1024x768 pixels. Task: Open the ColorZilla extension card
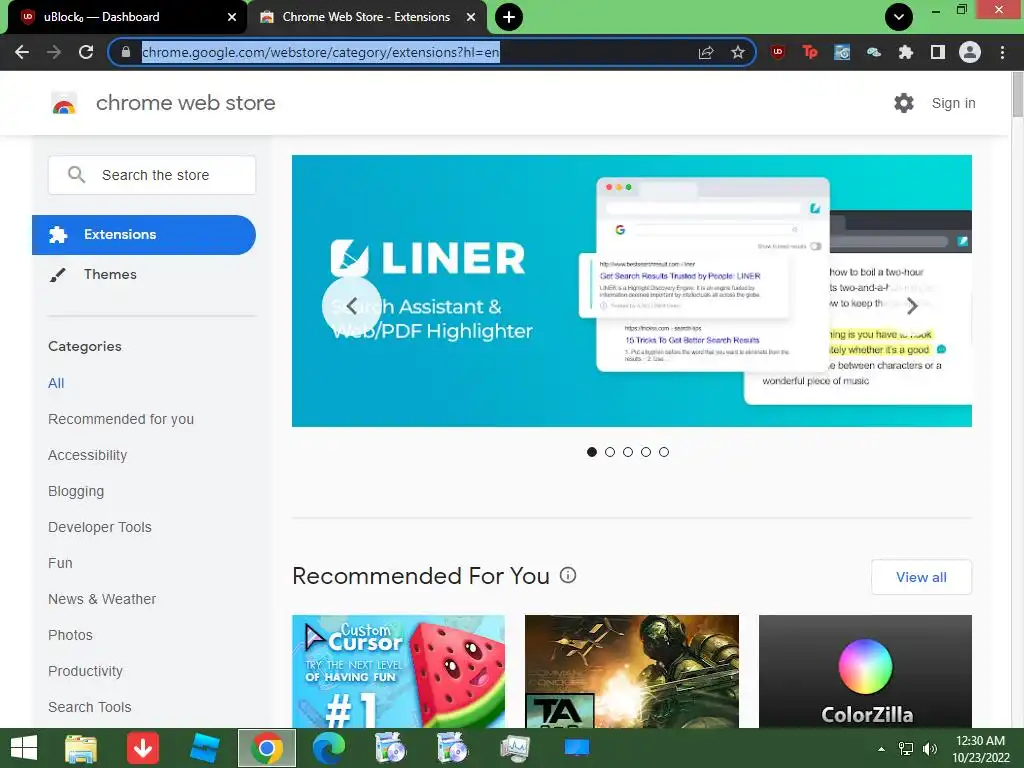865,671
